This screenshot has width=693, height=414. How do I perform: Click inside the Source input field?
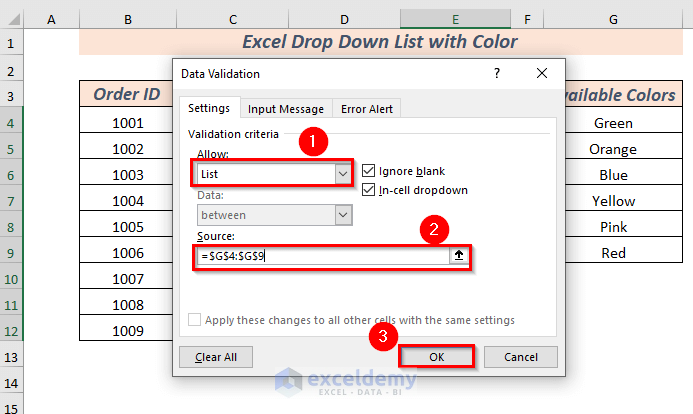[323, 256]
